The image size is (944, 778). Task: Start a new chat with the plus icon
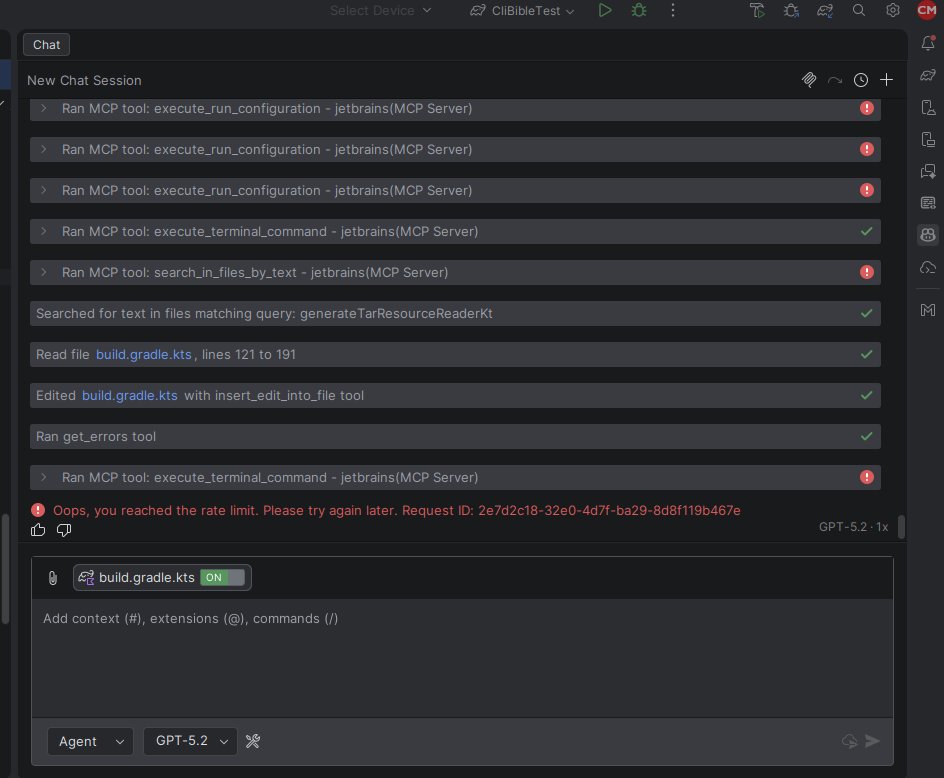click(x=886, y=79)
